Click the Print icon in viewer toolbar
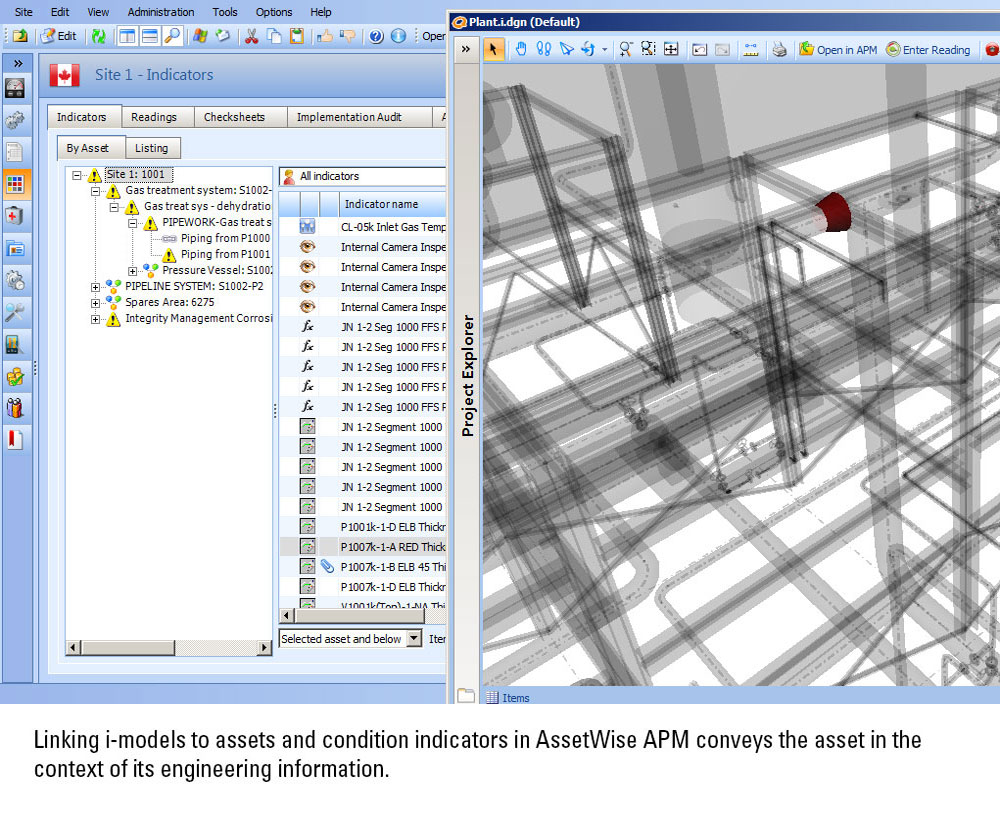 click(779, 49)
